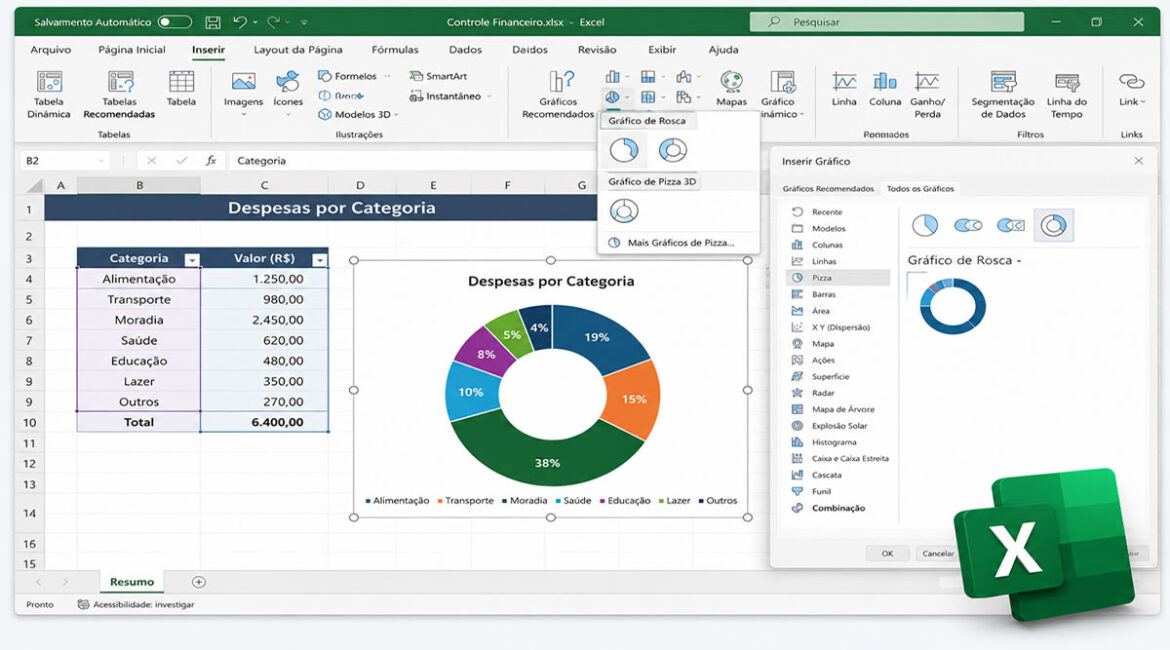Select cell with Alimentação

pyautogui.click(x=139, y=279)
